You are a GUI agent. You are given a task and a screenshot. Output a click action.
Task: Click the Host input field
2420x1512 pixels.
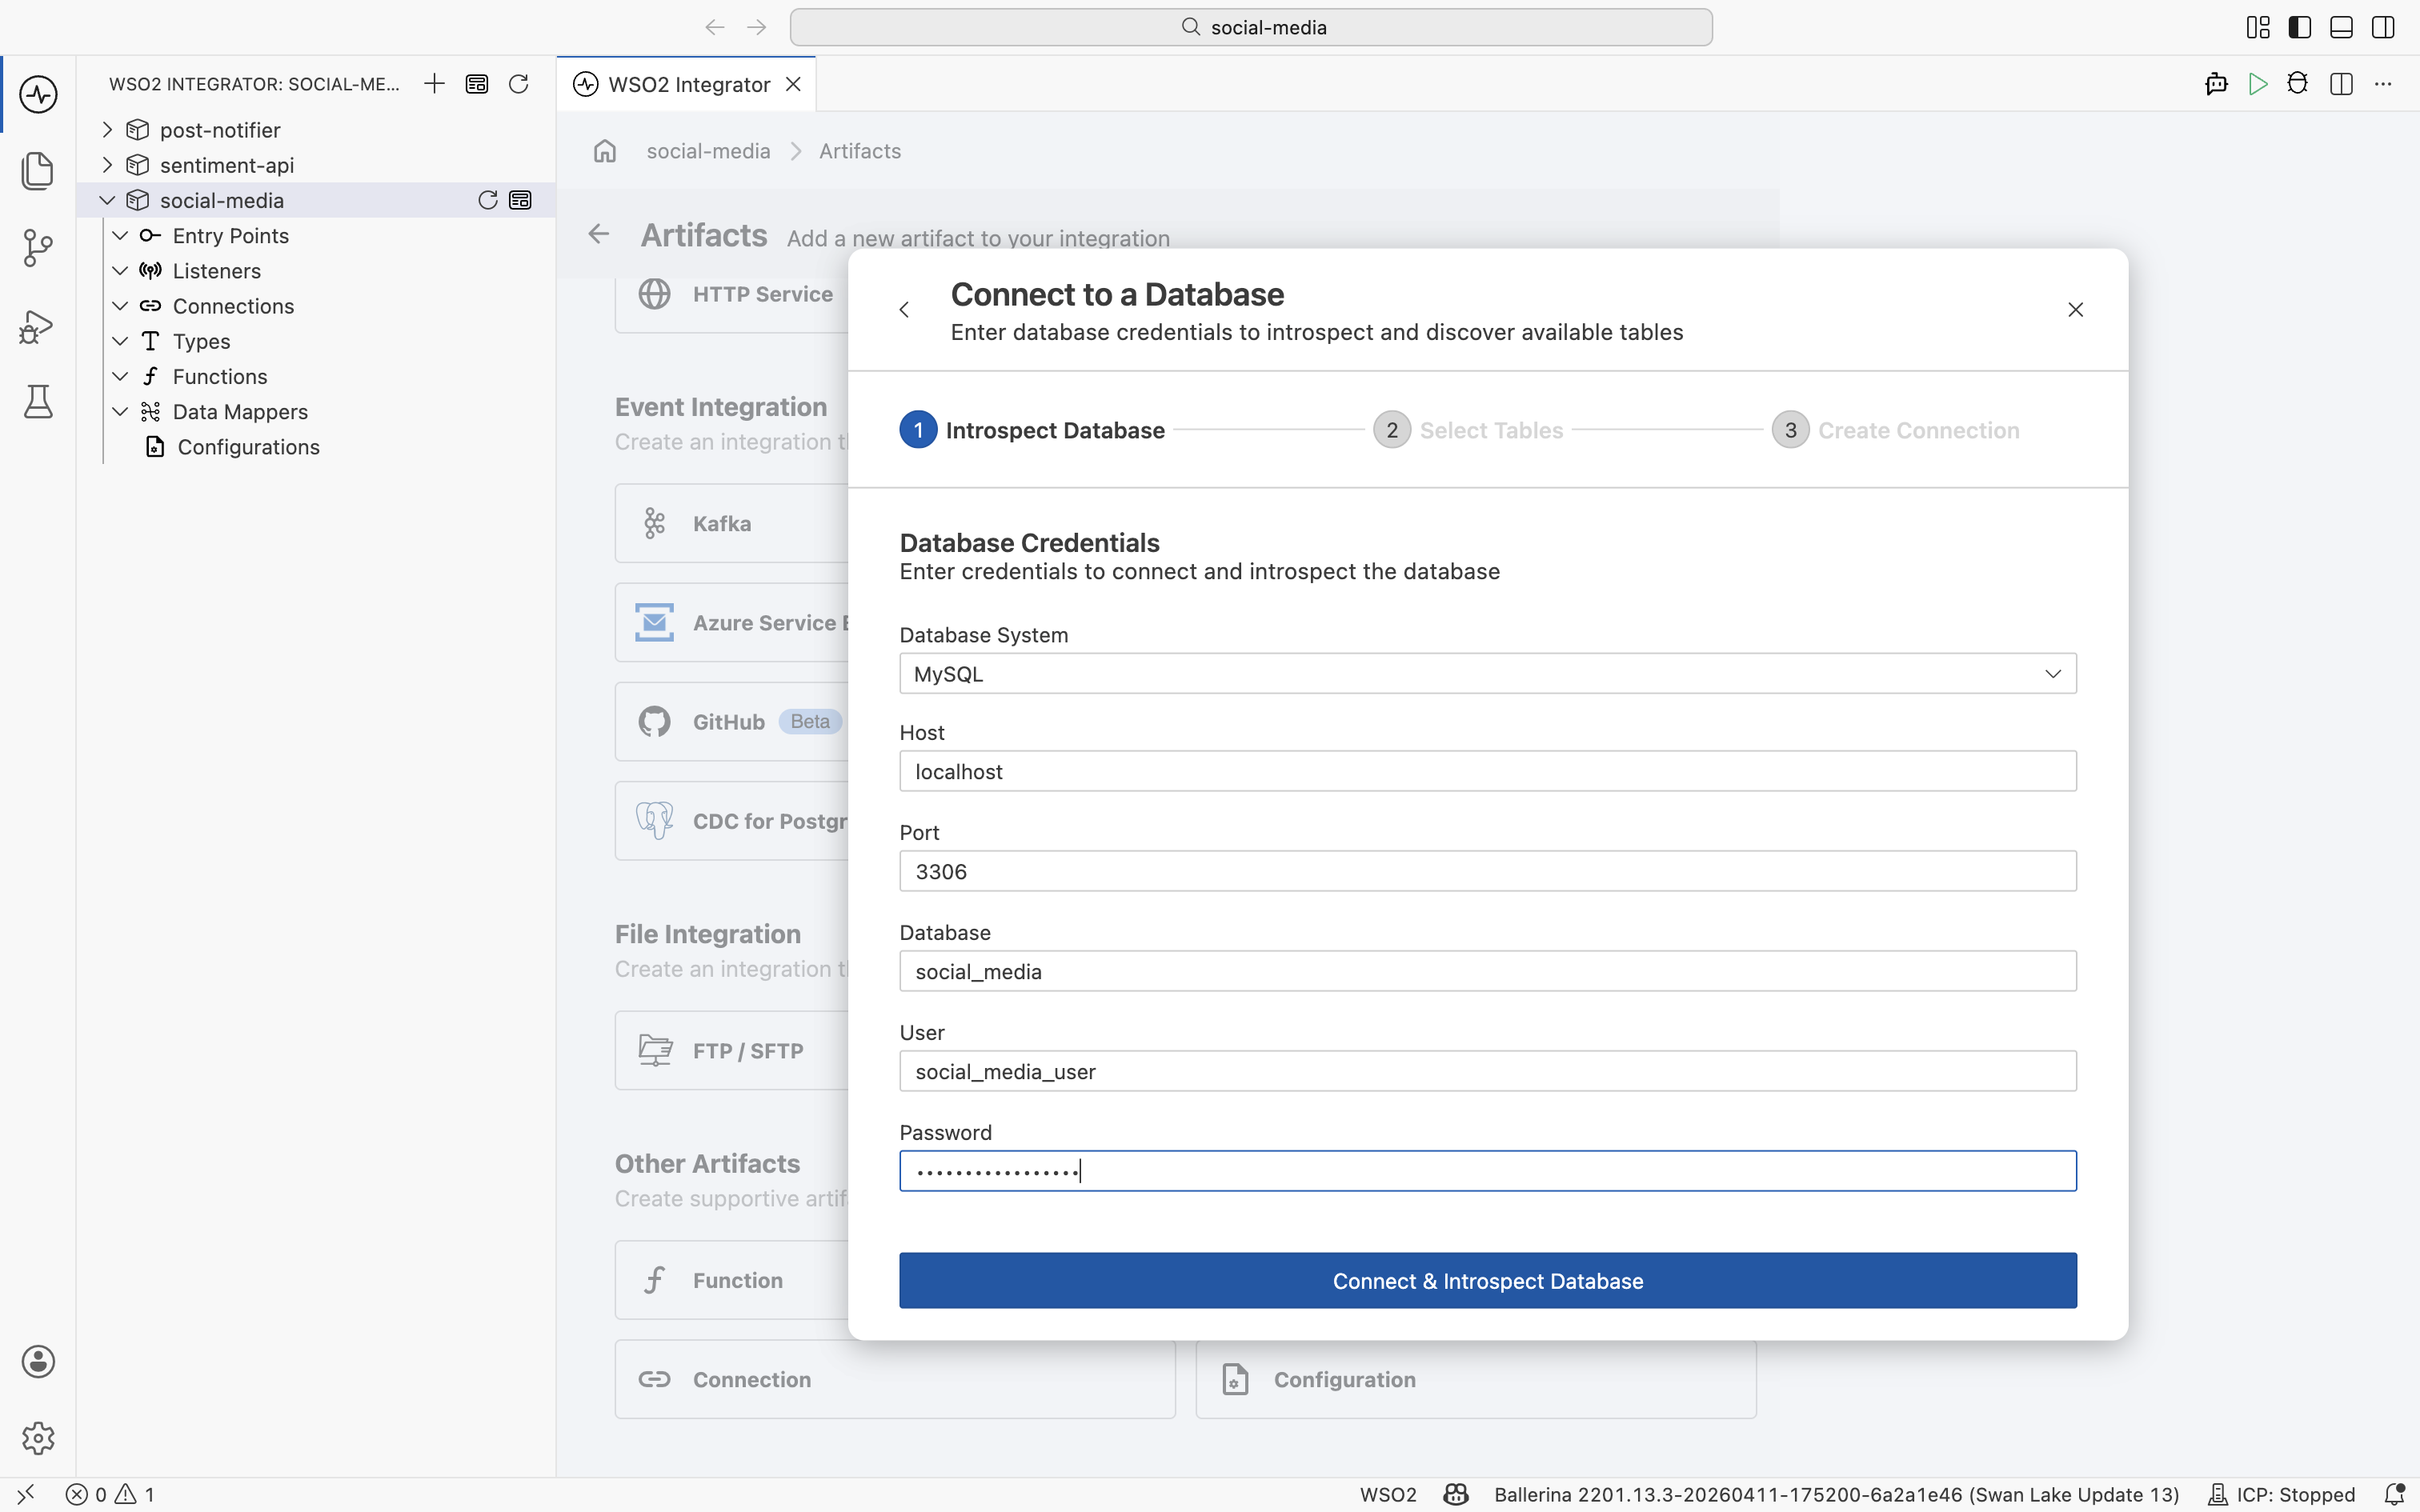coord(1488,771)
